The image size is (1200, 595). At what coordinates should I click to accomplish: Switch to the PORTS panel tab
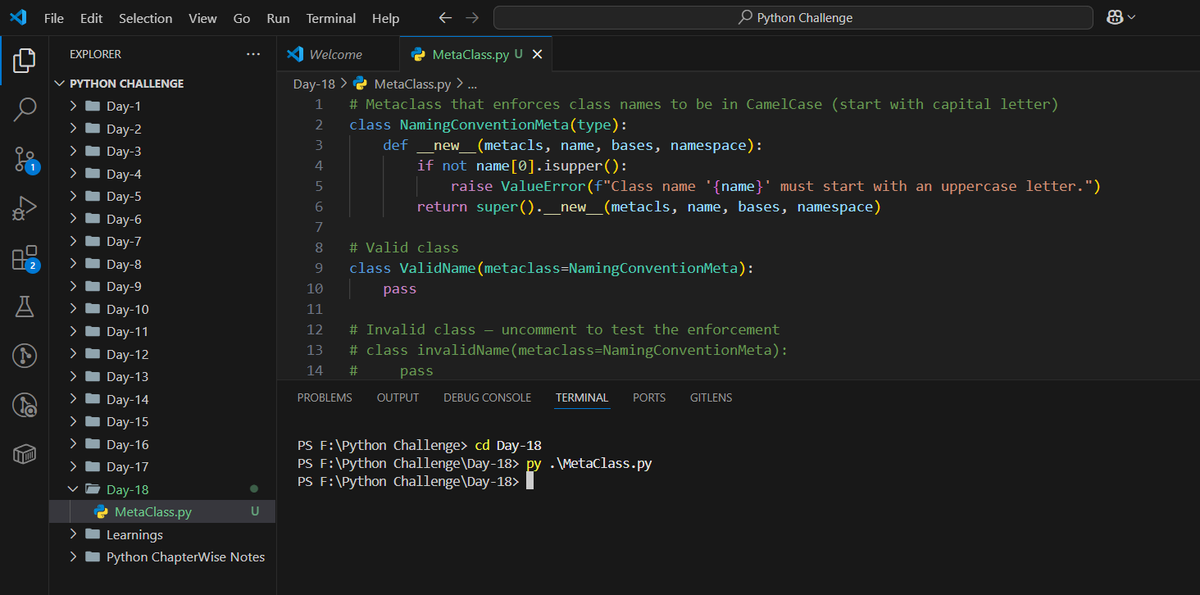[x=649, y=397]
